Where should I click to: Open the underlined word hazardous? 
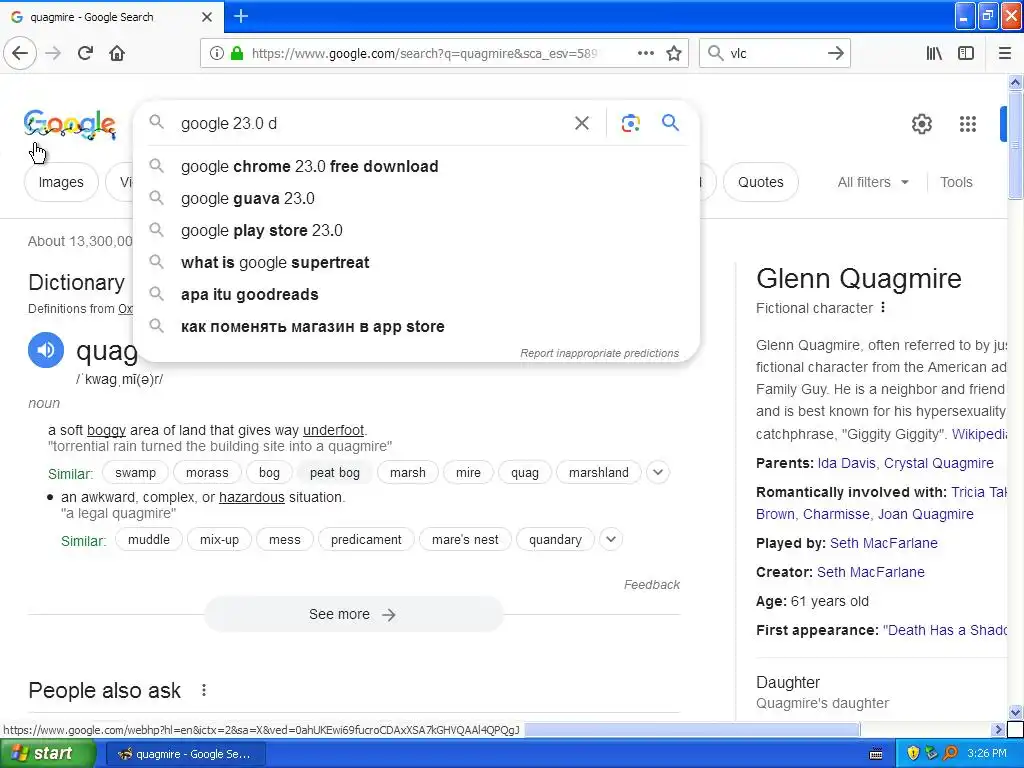251,498
